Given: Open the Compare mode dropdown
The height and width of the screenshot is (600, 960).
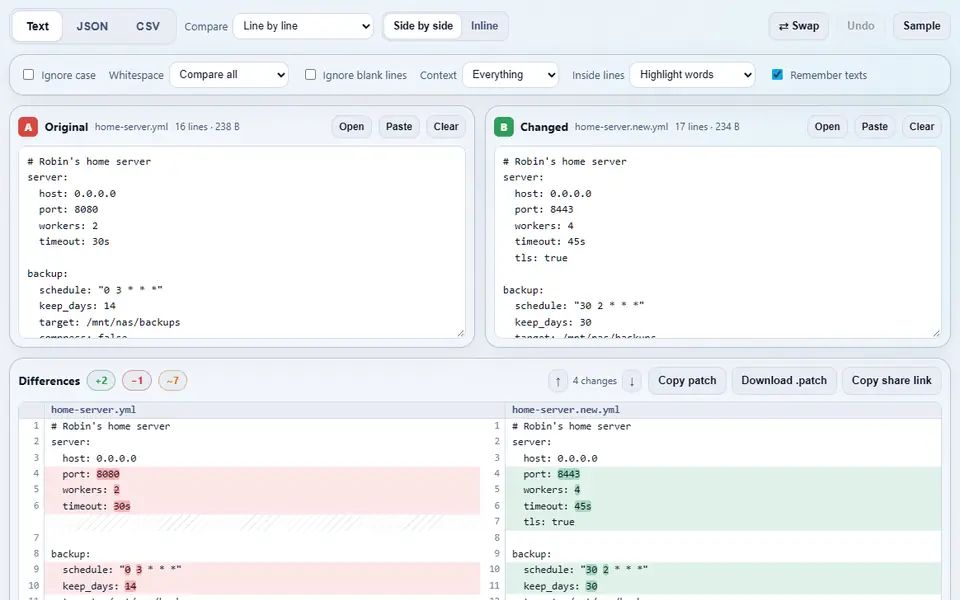Looking at the screenshot, I should tap(303, 26).
